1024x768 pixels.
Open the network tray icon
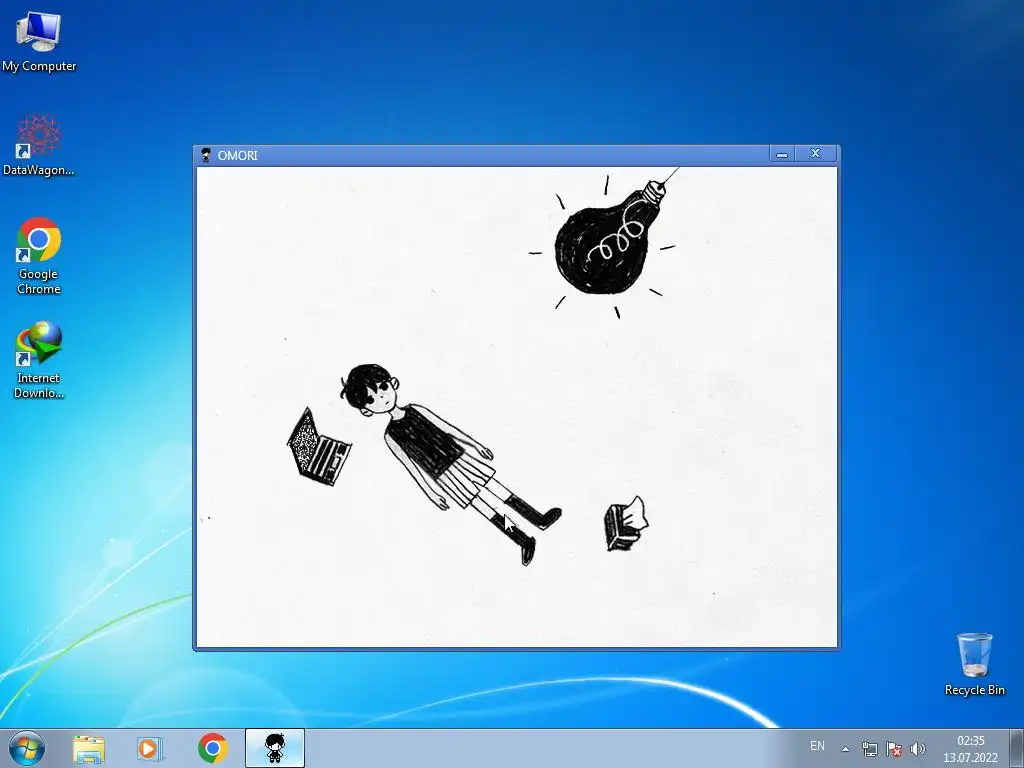pos(869,749)
